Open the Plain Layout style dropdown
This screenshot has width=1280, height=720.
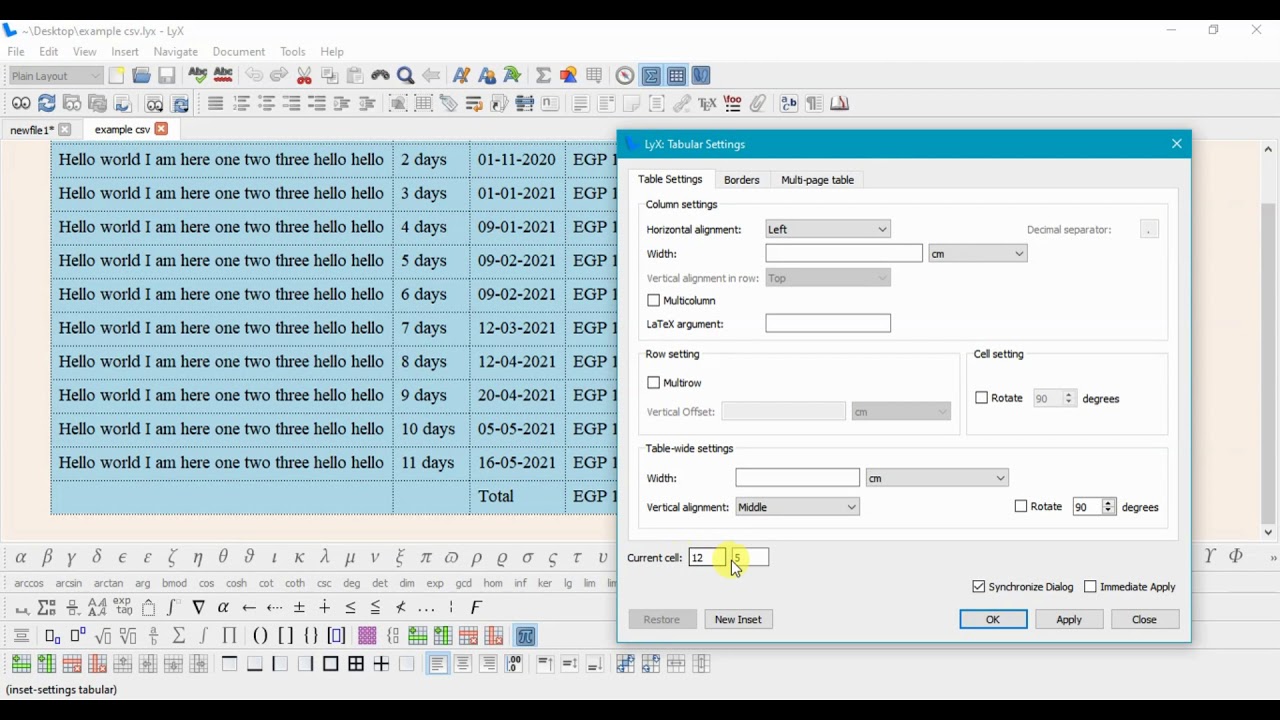click(x=56, y=76)
